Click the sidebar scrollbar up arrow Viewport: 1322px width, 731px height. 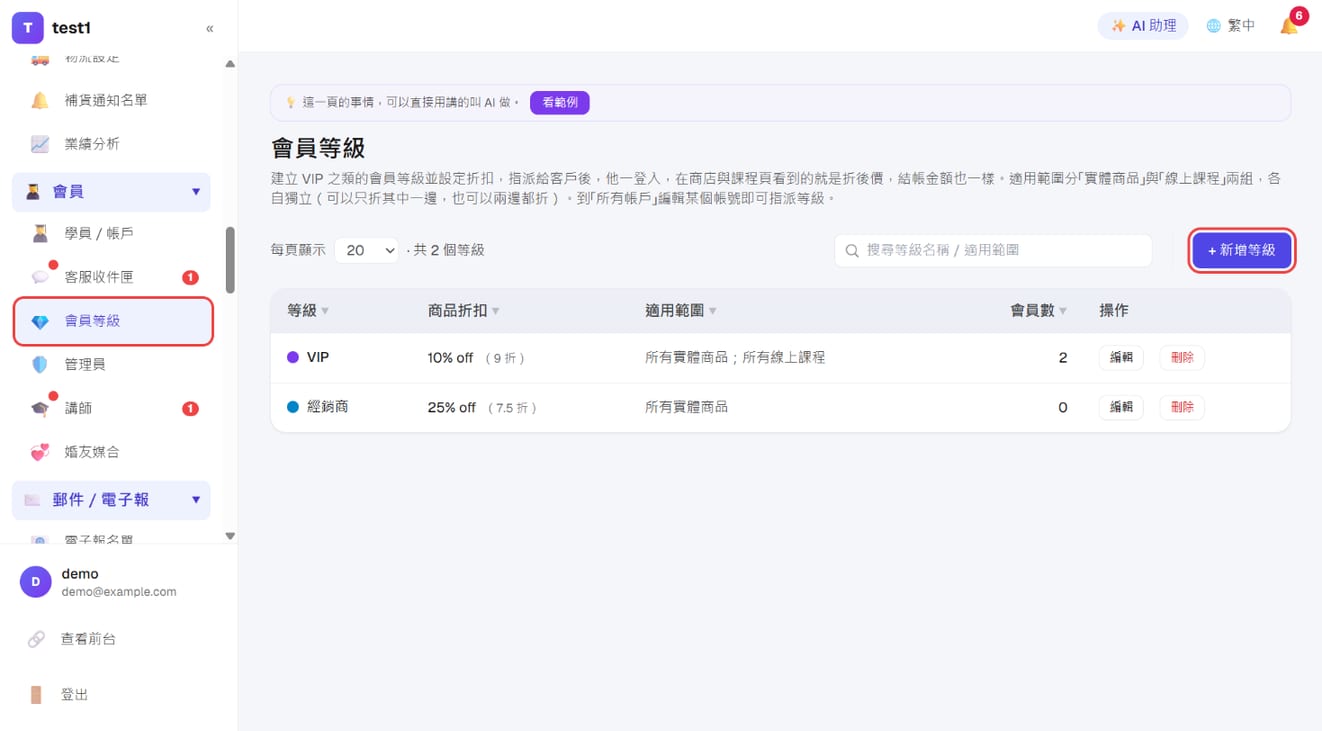[x=230, y=64]
